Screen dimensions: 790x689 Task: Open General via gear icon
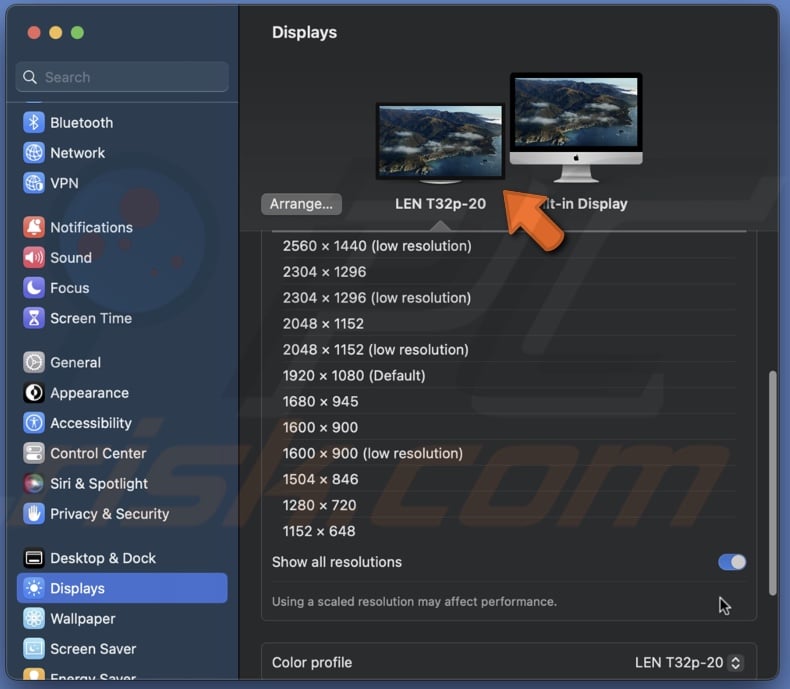point(34,362)
